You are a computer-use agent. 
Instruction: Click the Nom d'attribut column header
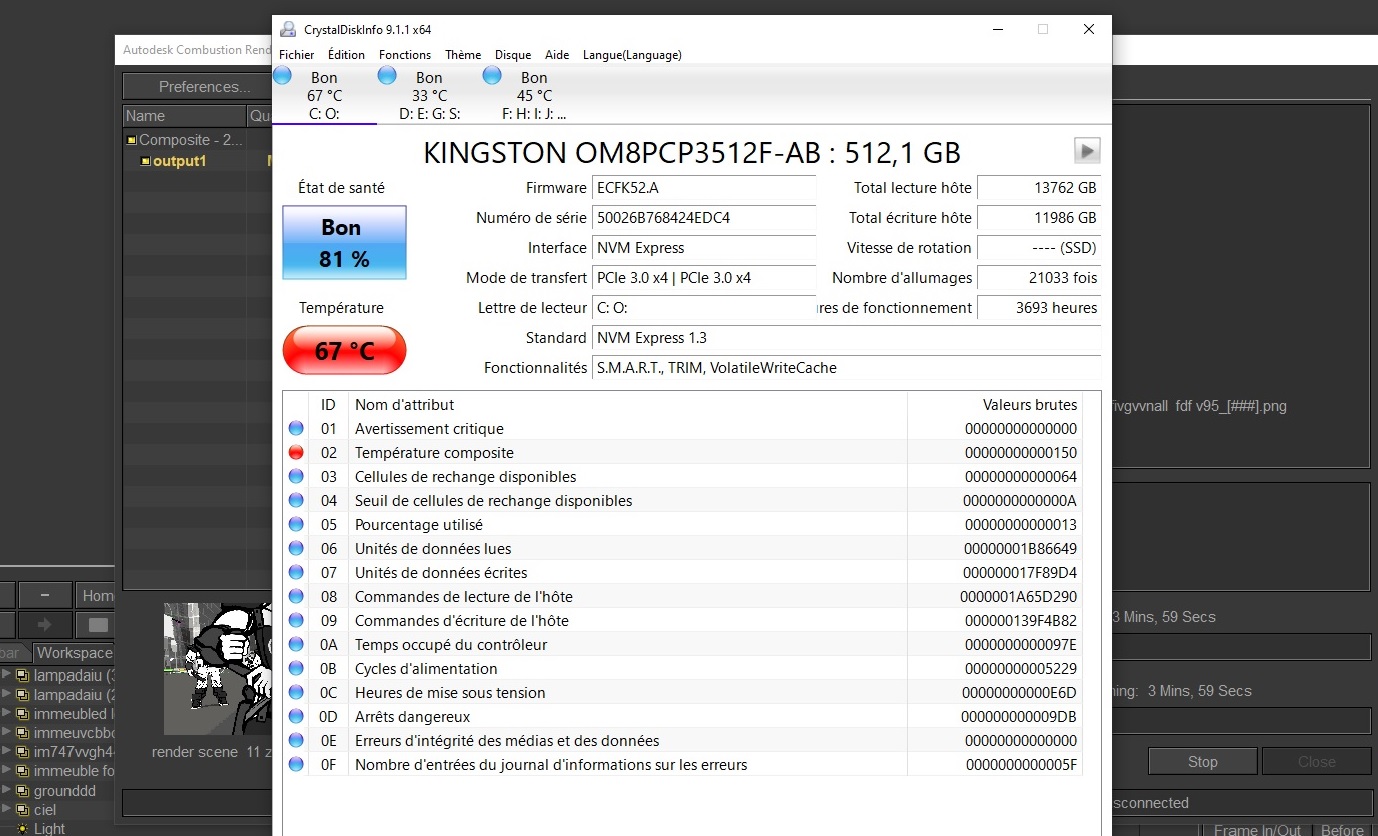click(x=627, y=405)
